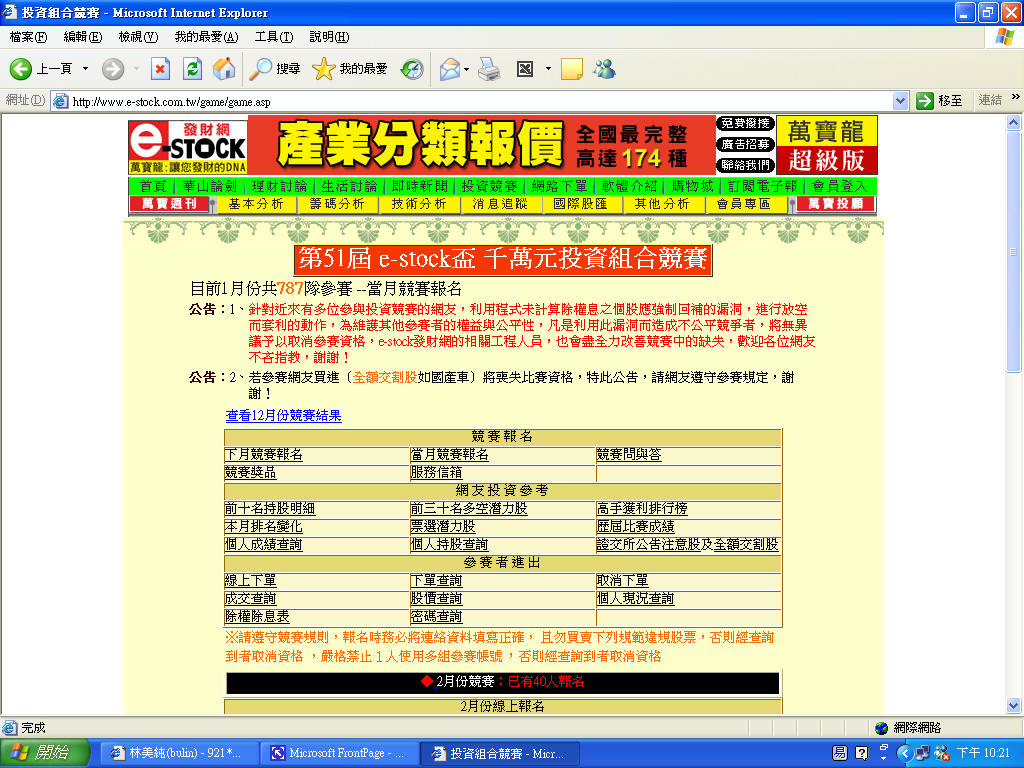Viewport: 1024px width, 768px height.
Task: Open the 說明(H) Help menu
Action: coord(329,37)
